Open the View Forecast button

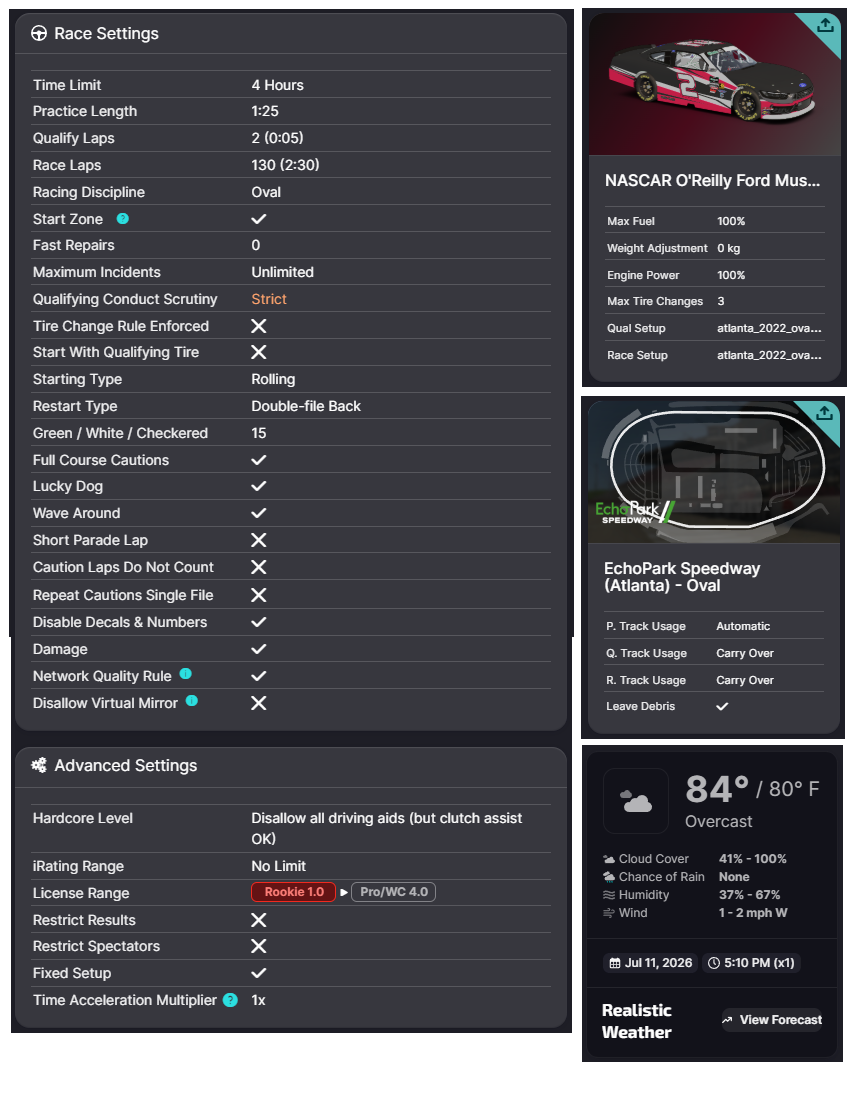coord(771,1020)
